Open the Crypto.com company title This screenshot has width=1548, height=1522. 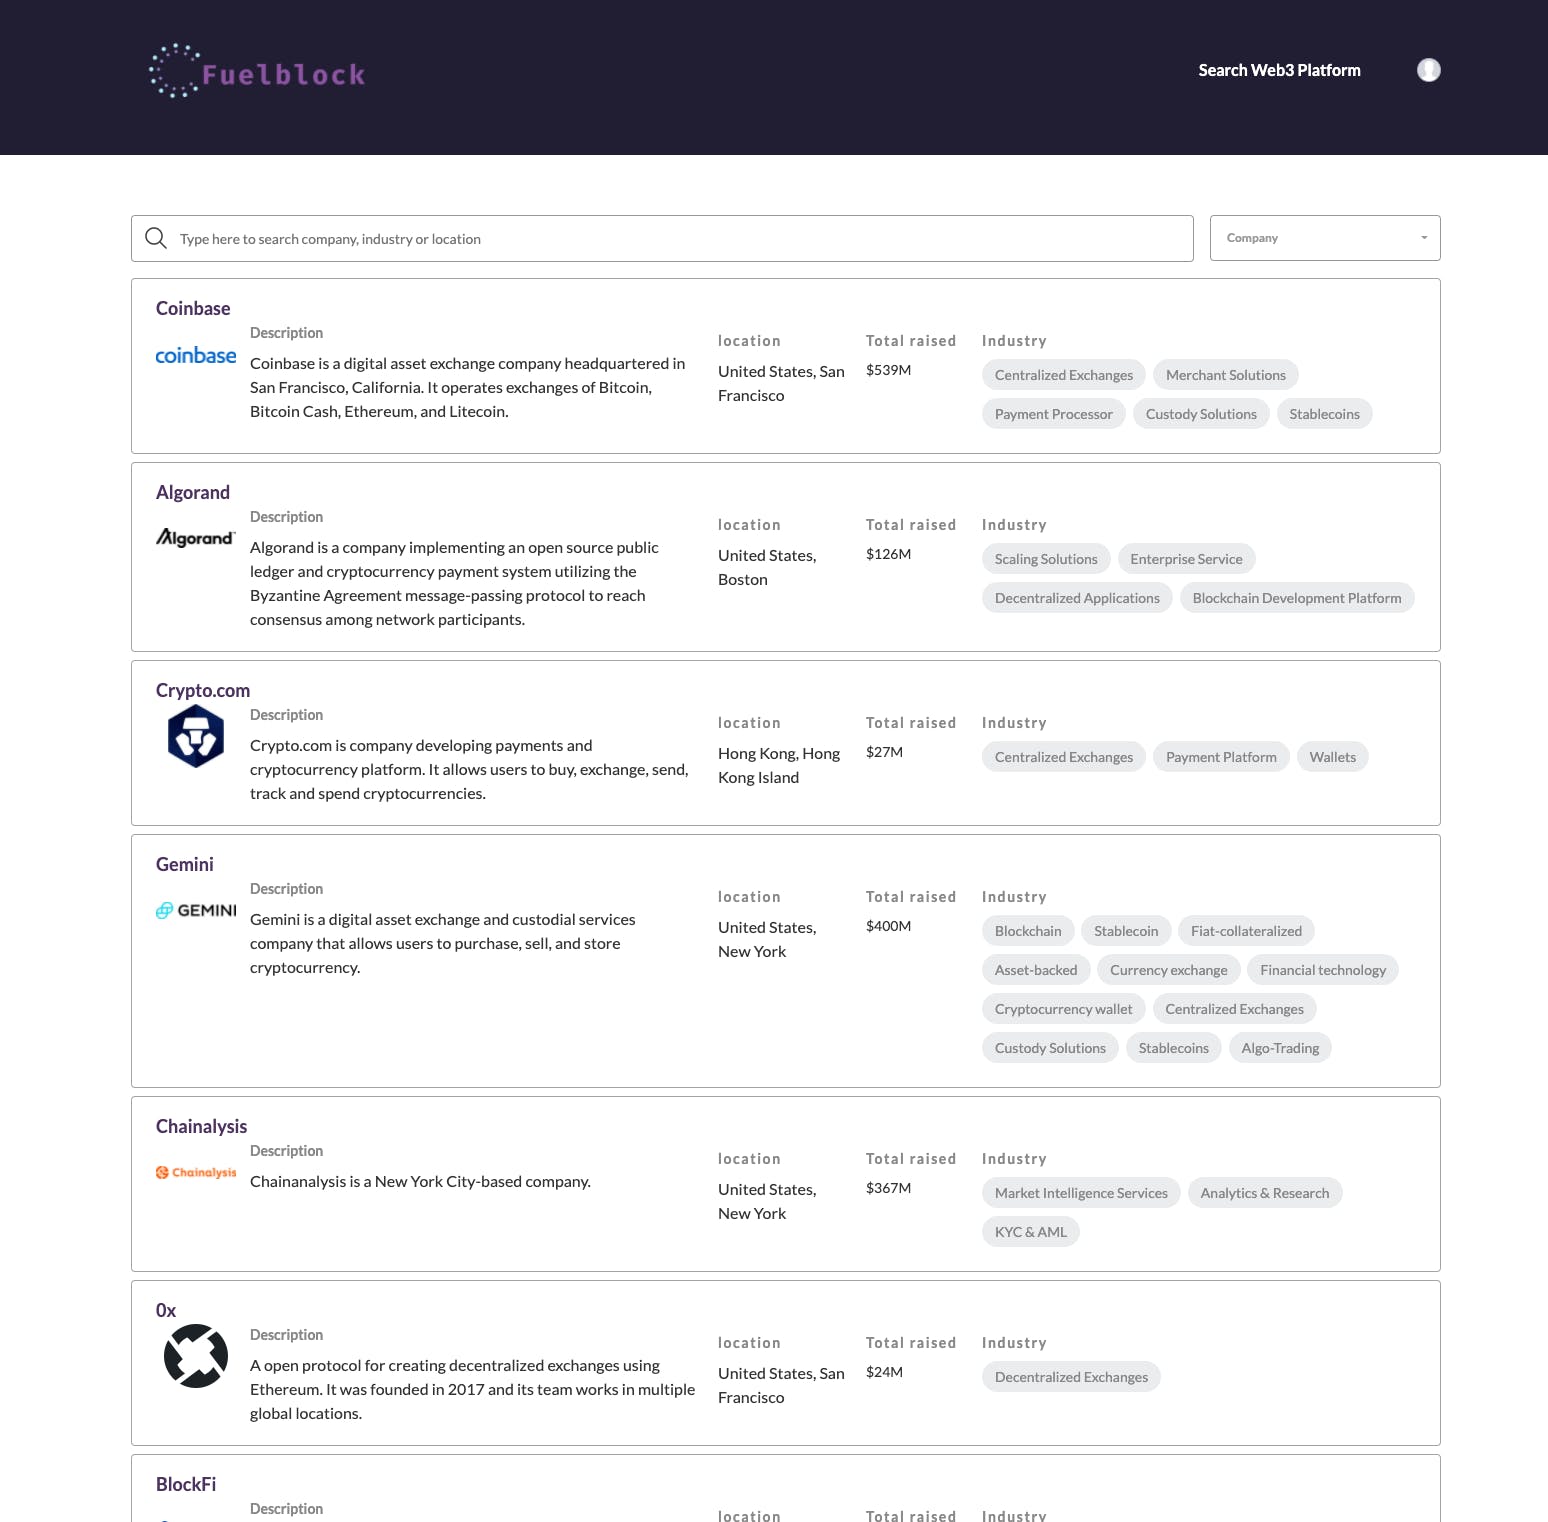[203, 690]
